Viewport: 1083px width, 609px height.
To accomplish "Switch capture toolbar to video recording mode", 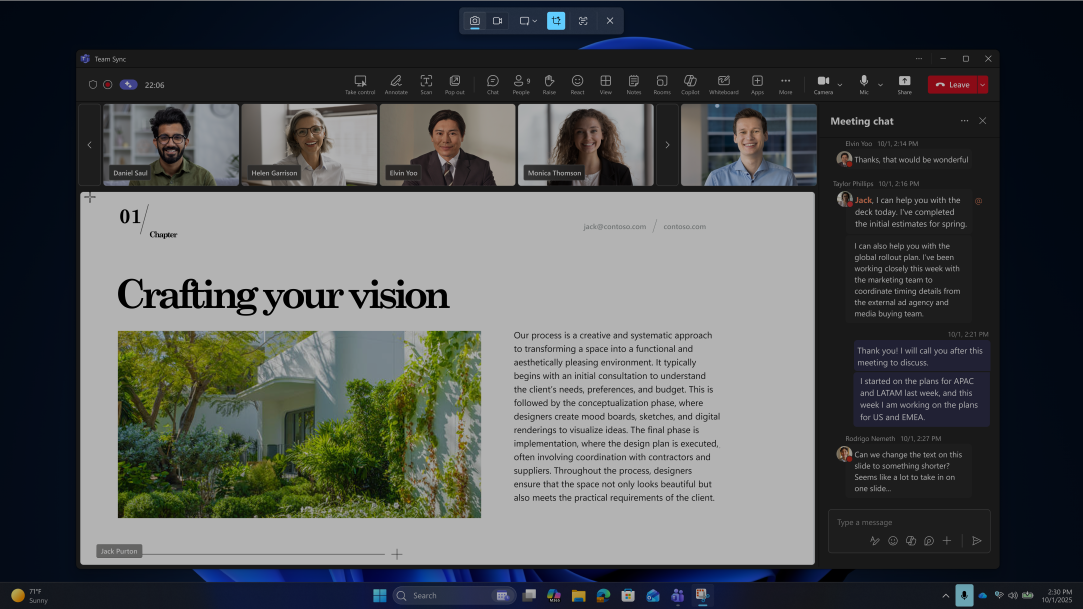I will click(497, 20).
